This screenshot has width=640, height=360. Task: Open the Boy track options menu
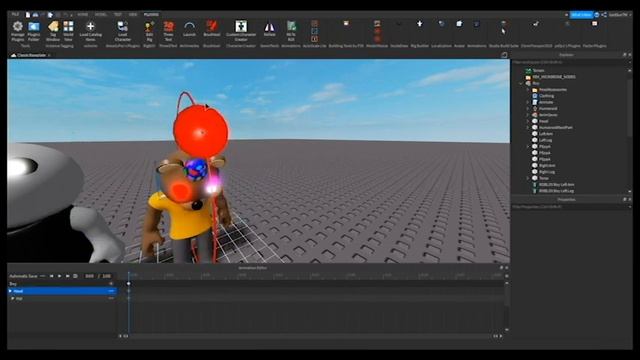(111, 284)
